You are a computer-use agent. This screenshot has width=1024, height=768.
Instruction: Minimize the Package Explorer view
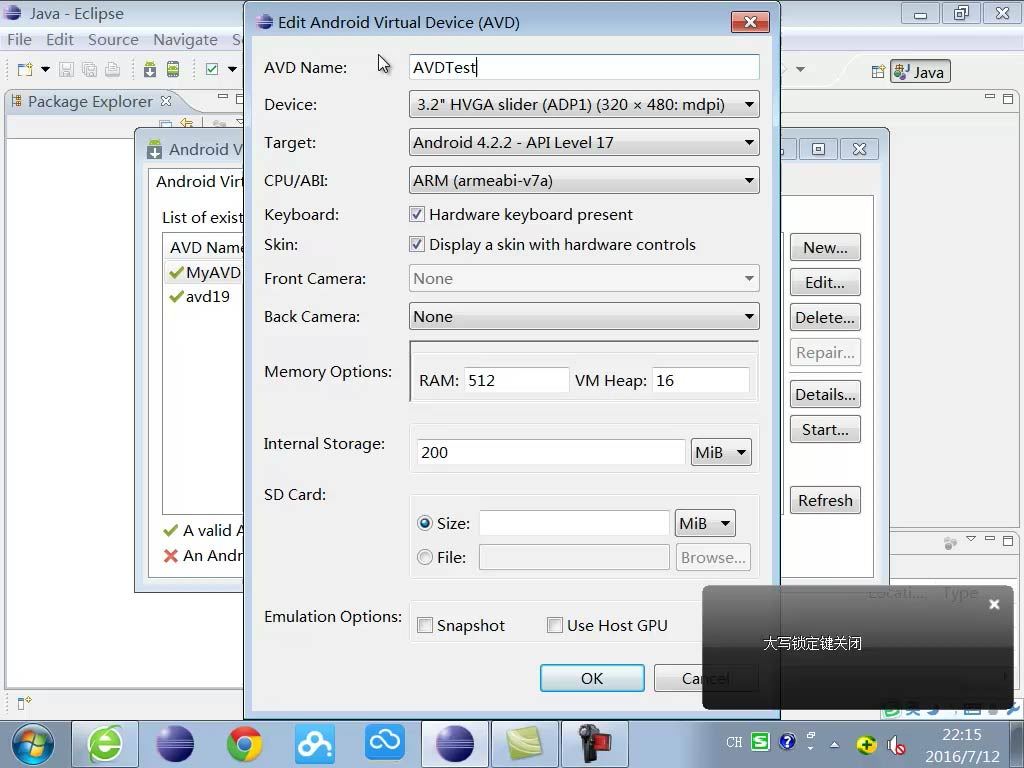(x=223, y=97)
